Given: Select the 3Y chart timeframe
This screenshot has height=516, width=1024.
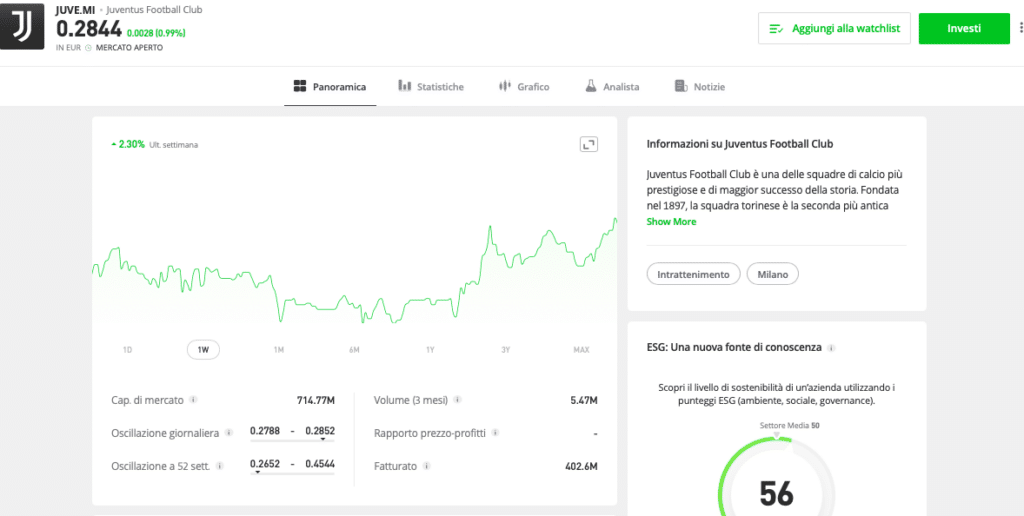Looking at the screenshot, I should pos(505,350).
